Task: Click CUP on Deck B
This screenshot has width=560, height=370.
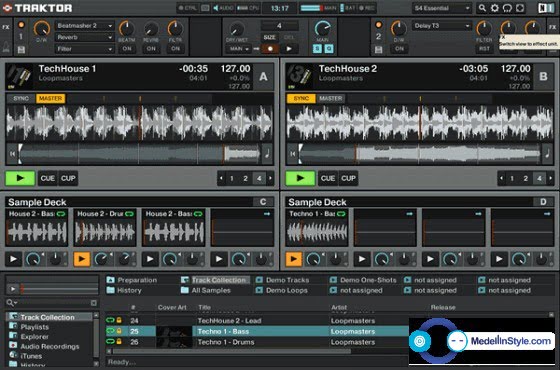Action: [x=348, y=178]
